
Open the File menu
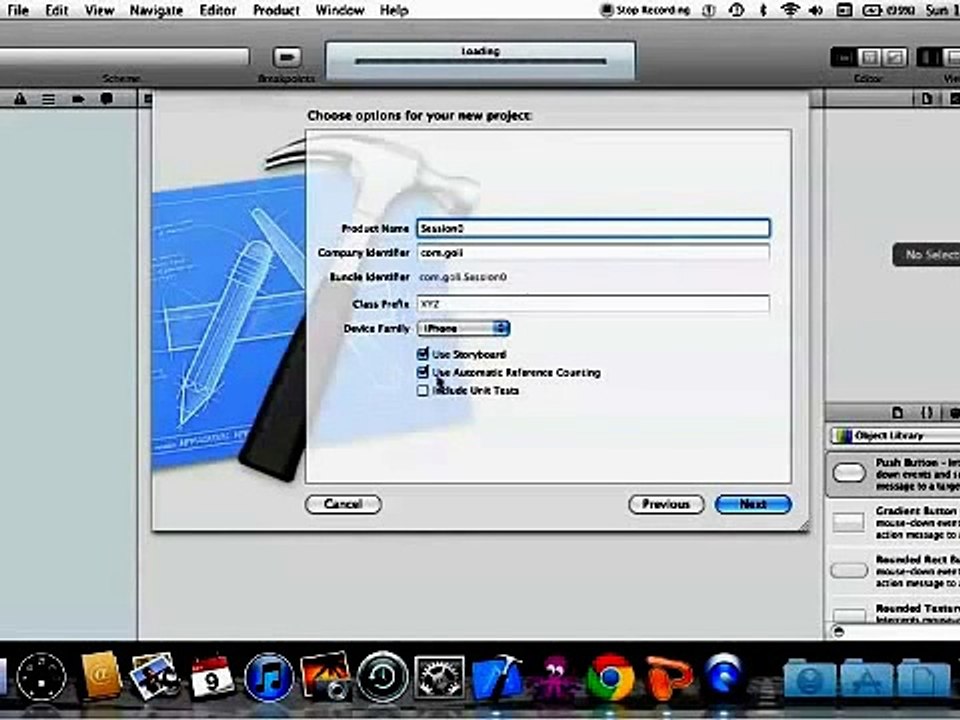point(18,10)
